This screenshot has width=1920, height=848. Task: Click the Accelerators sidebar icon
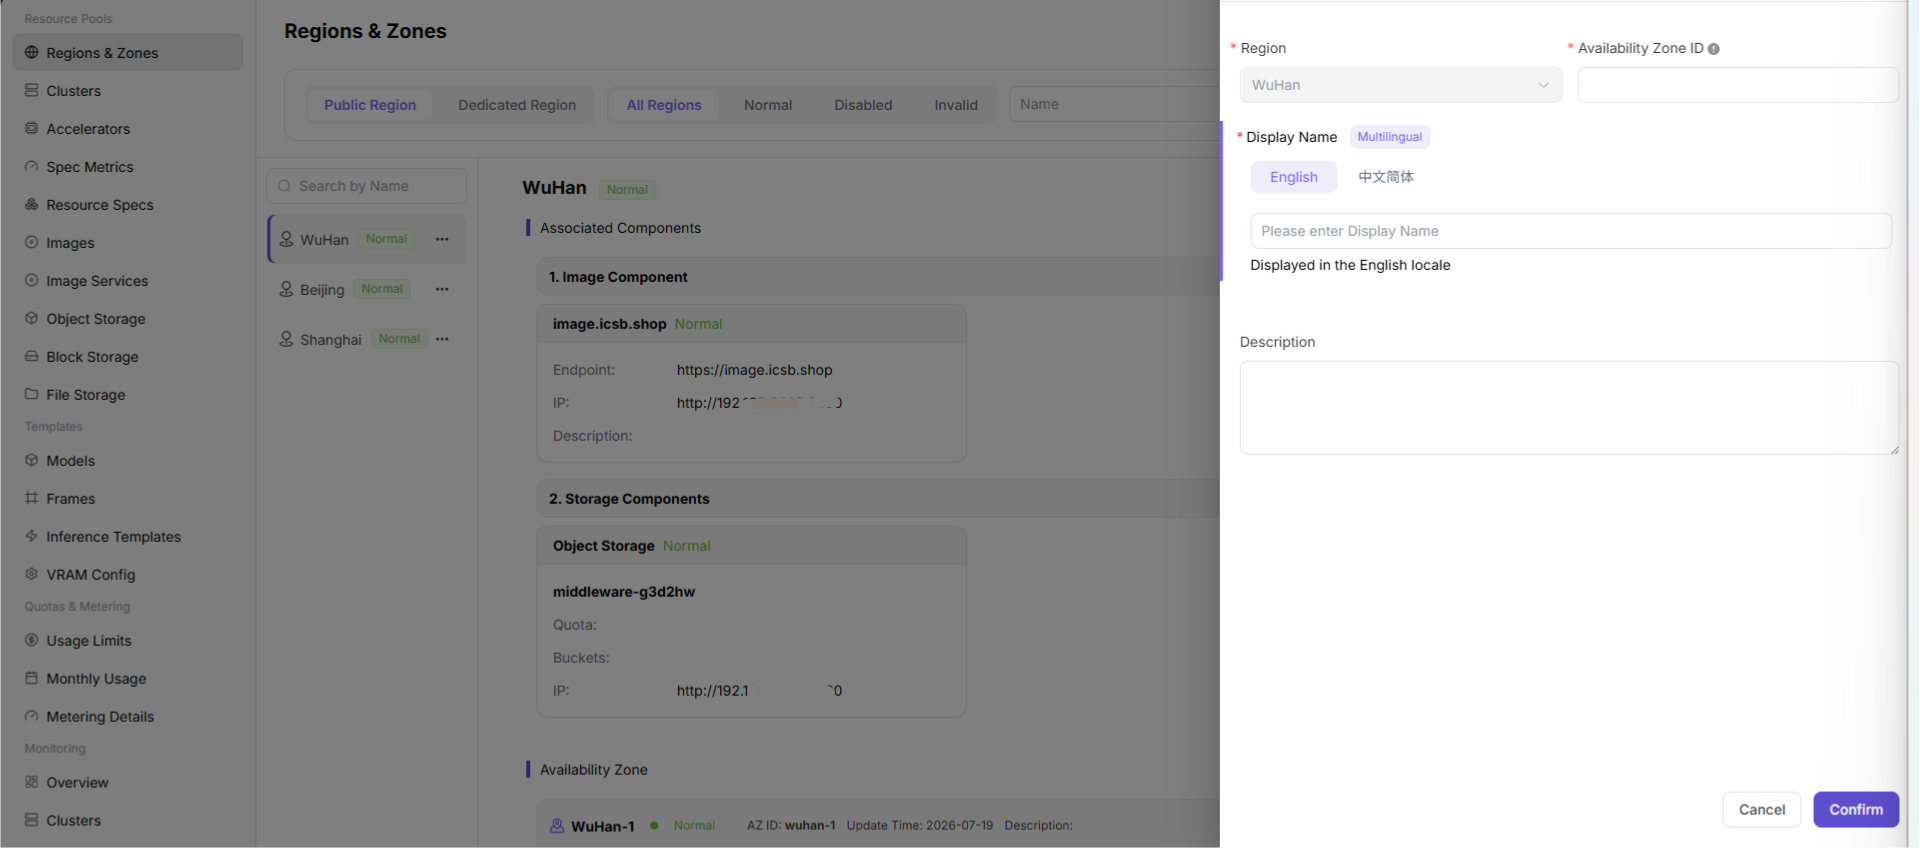(32, 128)
